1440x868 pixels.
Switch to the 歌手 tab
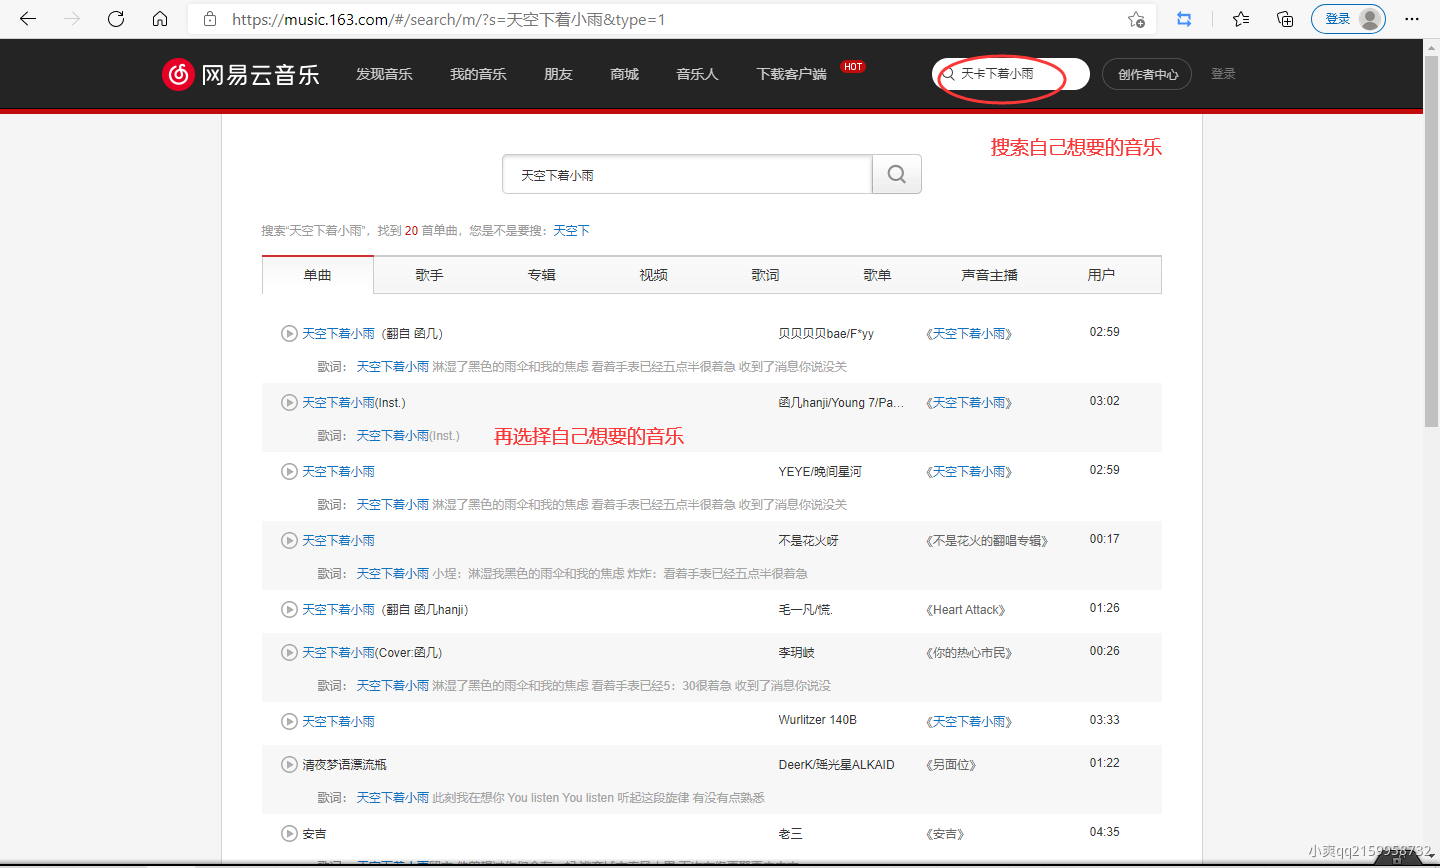coord(430,275)
